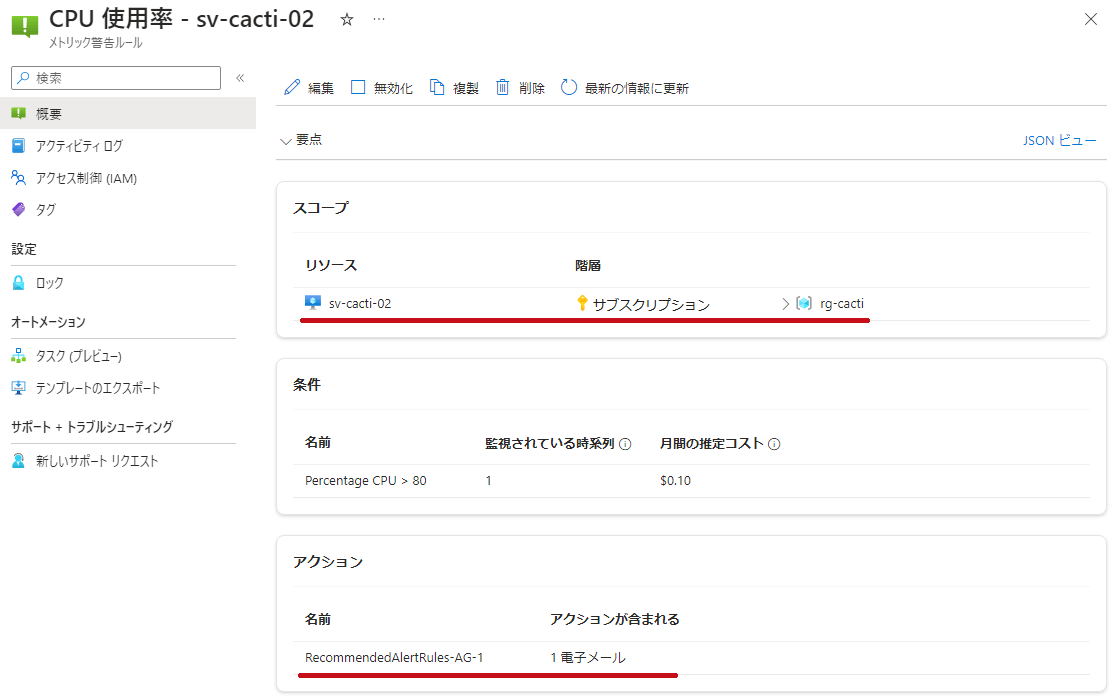Click info icon beside 月間の推定コスト

pyautogui.click(x=774, y=444)
